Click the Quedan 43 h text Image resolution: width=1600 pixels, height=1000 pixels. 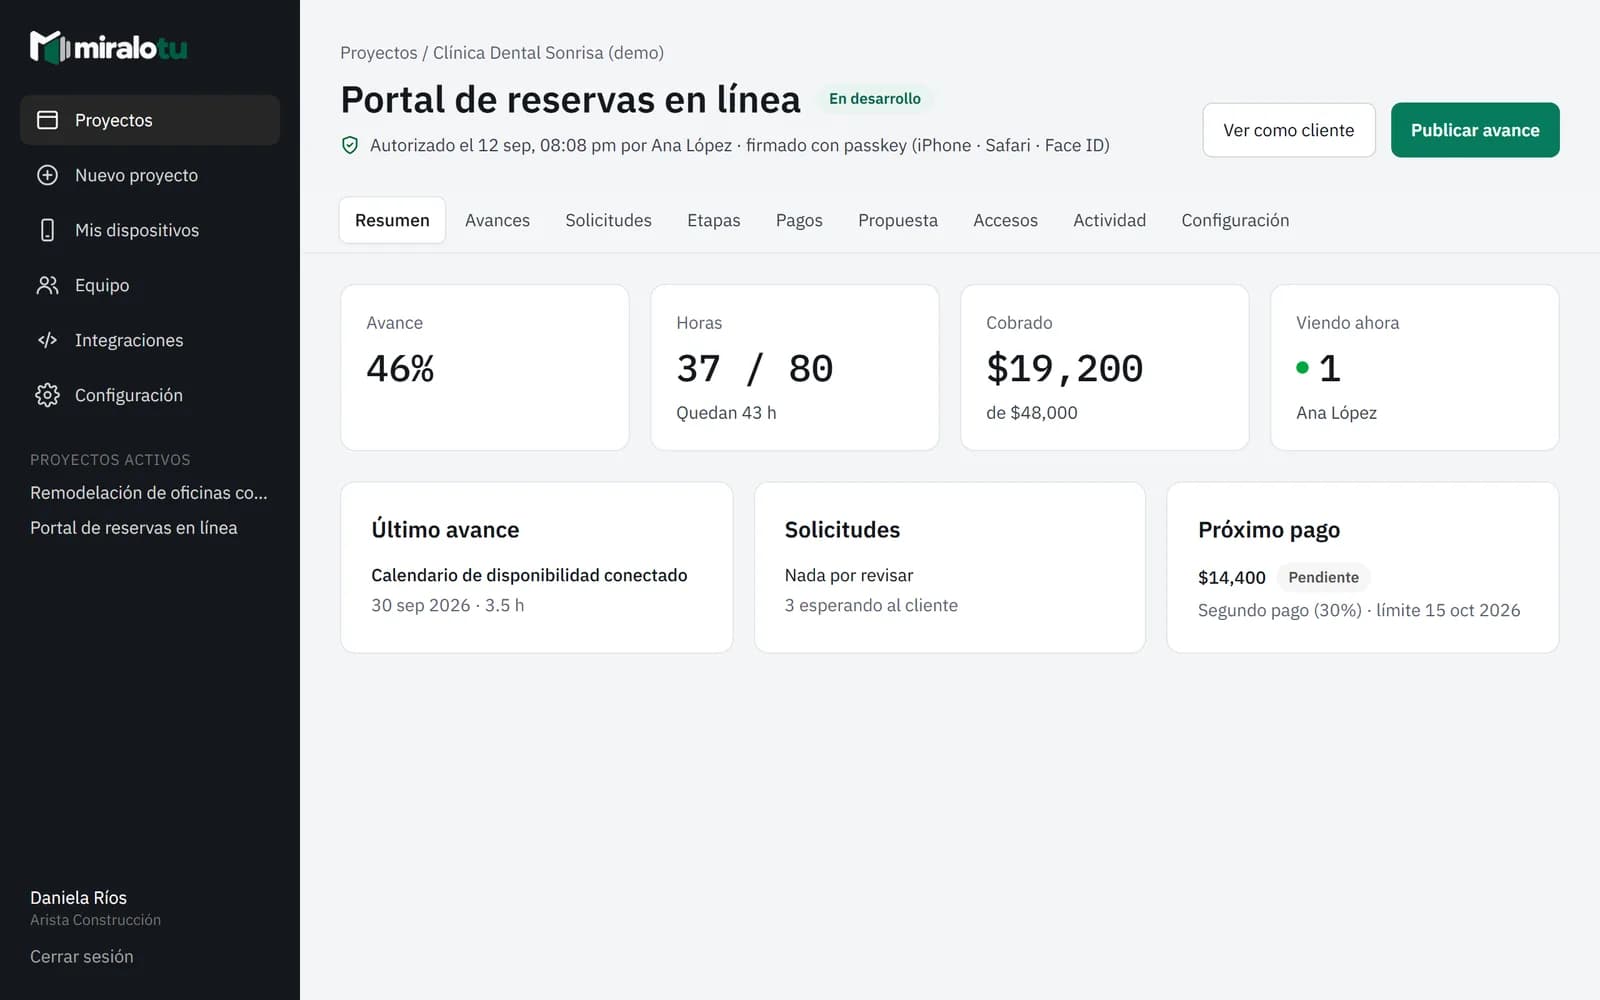(x=726, y=413)
